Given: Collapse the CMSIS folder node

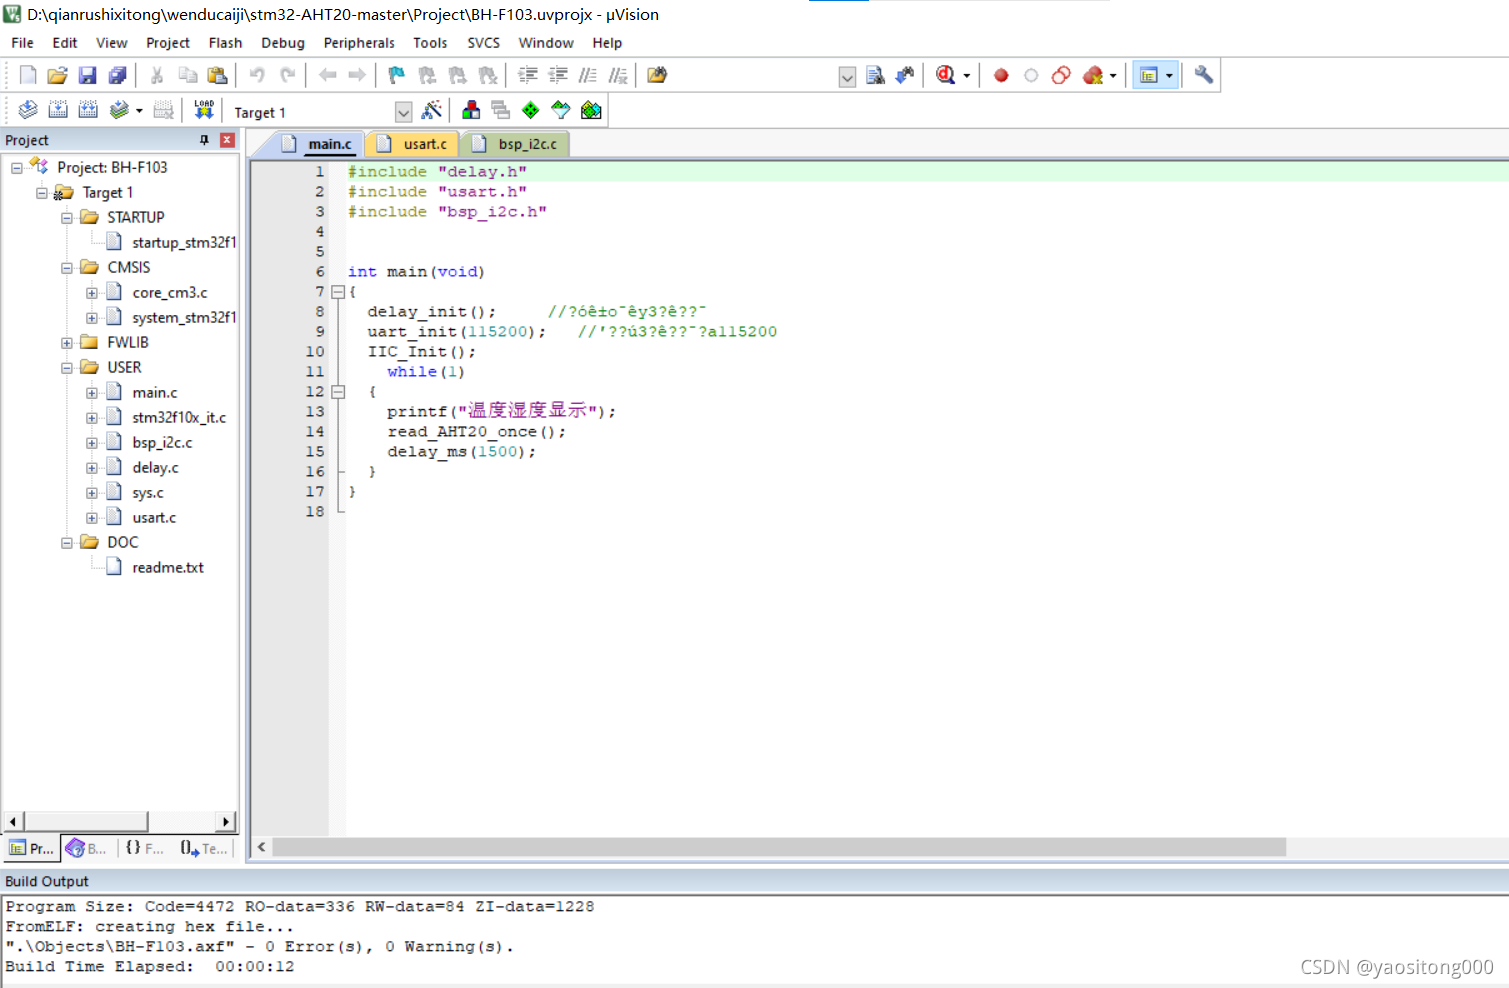Looking at the screenshot, I should click(67, 268).
